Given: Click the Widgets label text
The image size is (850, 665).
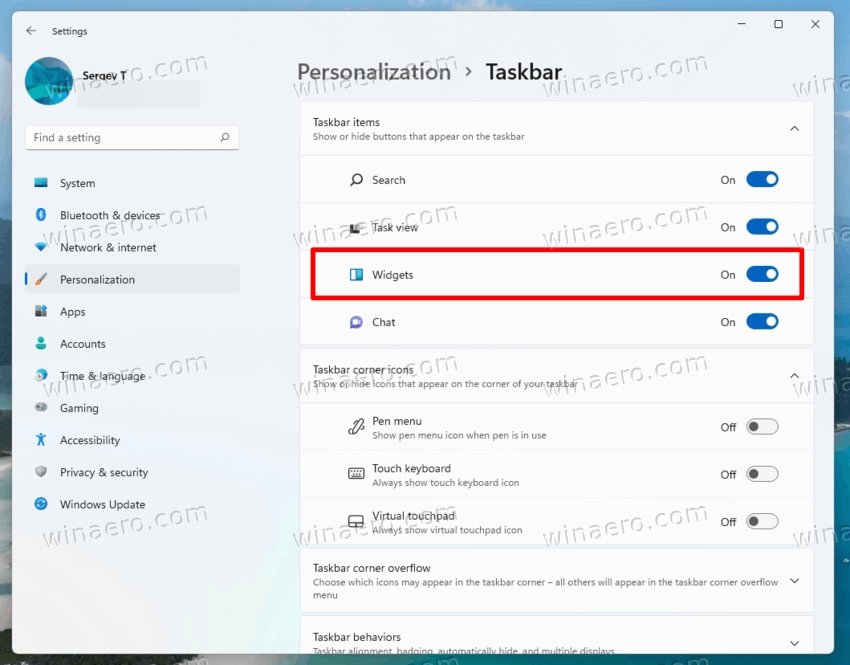Looking at the screenshot, I should pyautogui.click(x=392, y=275).
